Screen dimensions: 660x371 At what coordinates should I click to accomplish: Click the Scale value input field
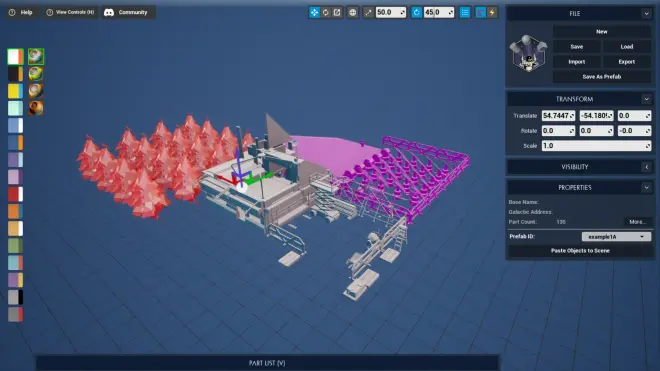596,146
